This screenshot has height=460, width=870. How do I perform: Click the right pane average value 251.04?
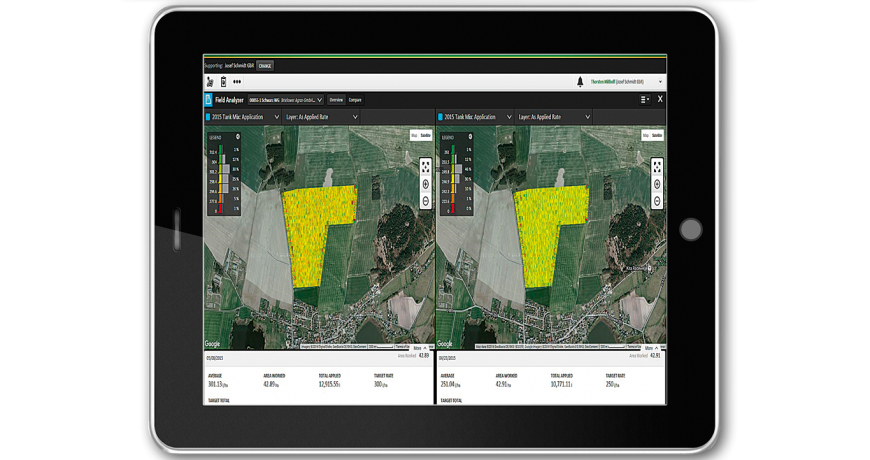(450, 385)
